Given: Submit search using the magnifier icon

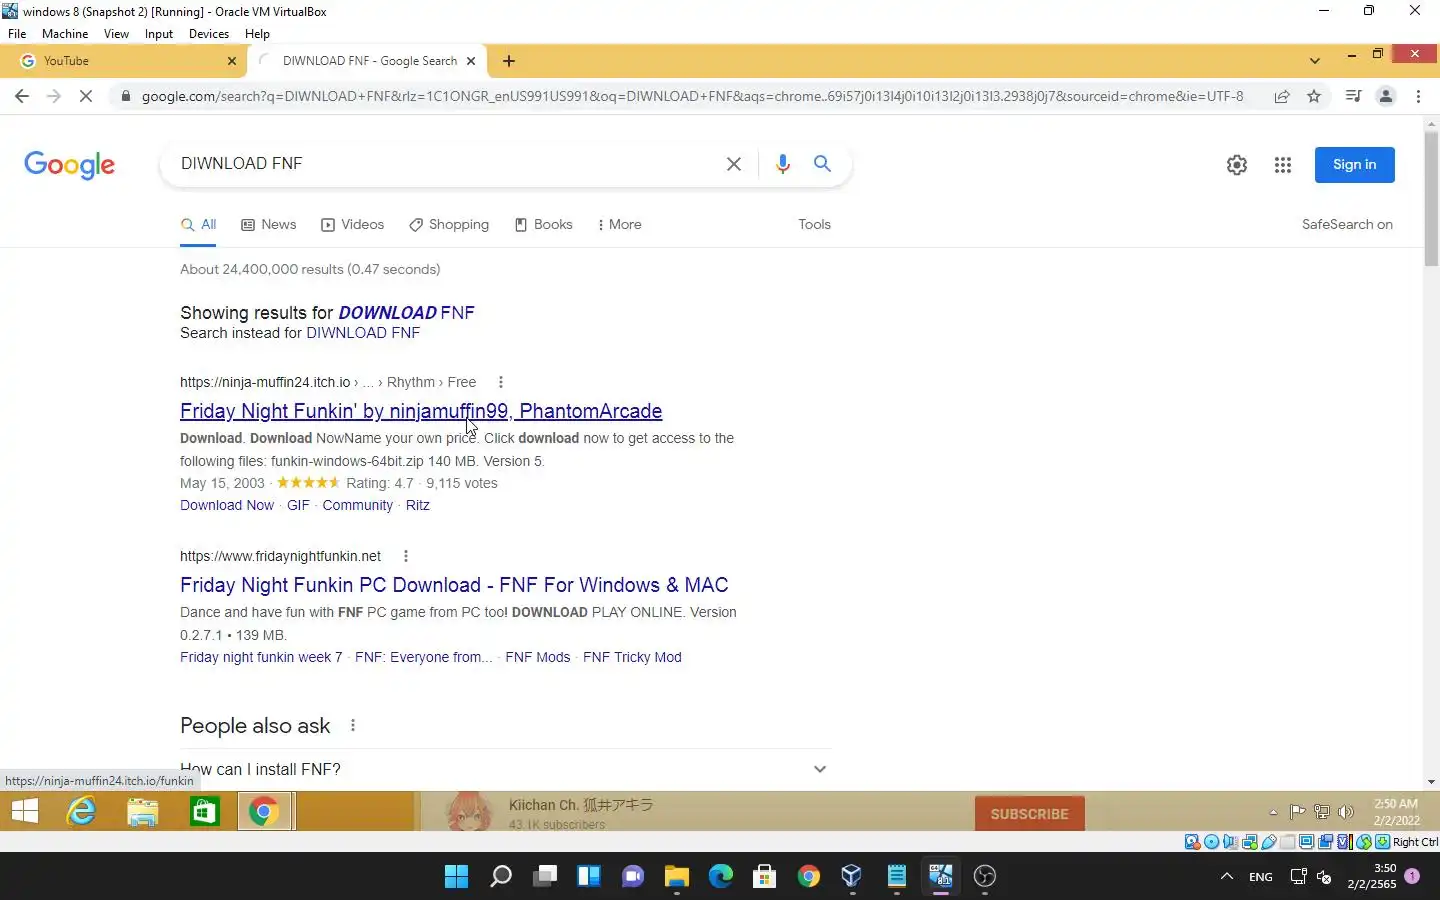Looking at the screenshot, I should 822,164.
